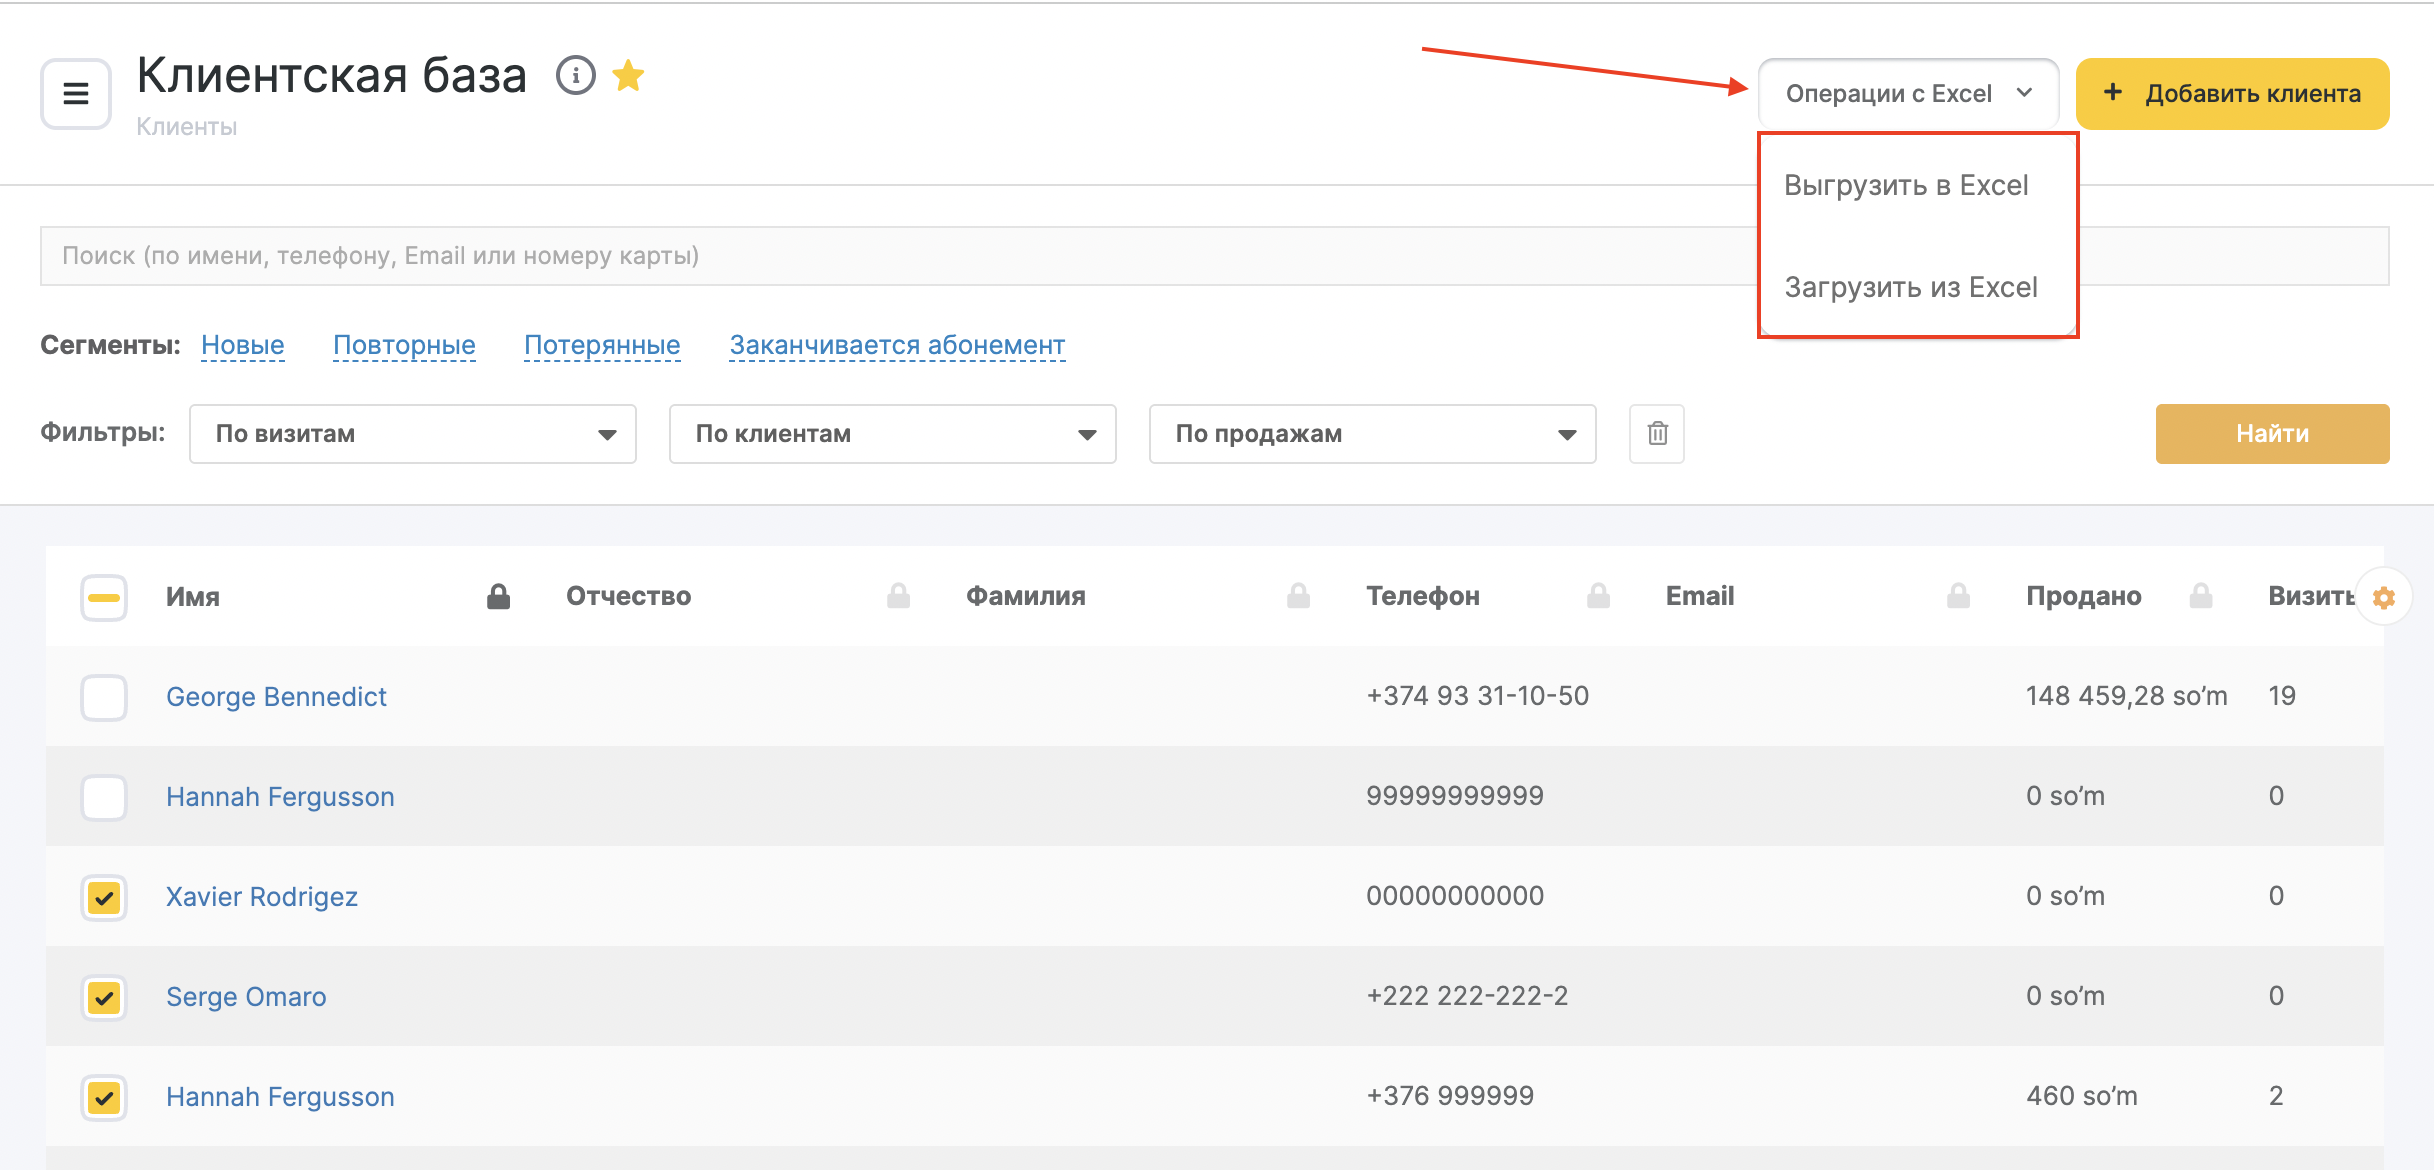Click the lock icon in Имя column
Screen dimensions: 2434x1170
[498, 597]
